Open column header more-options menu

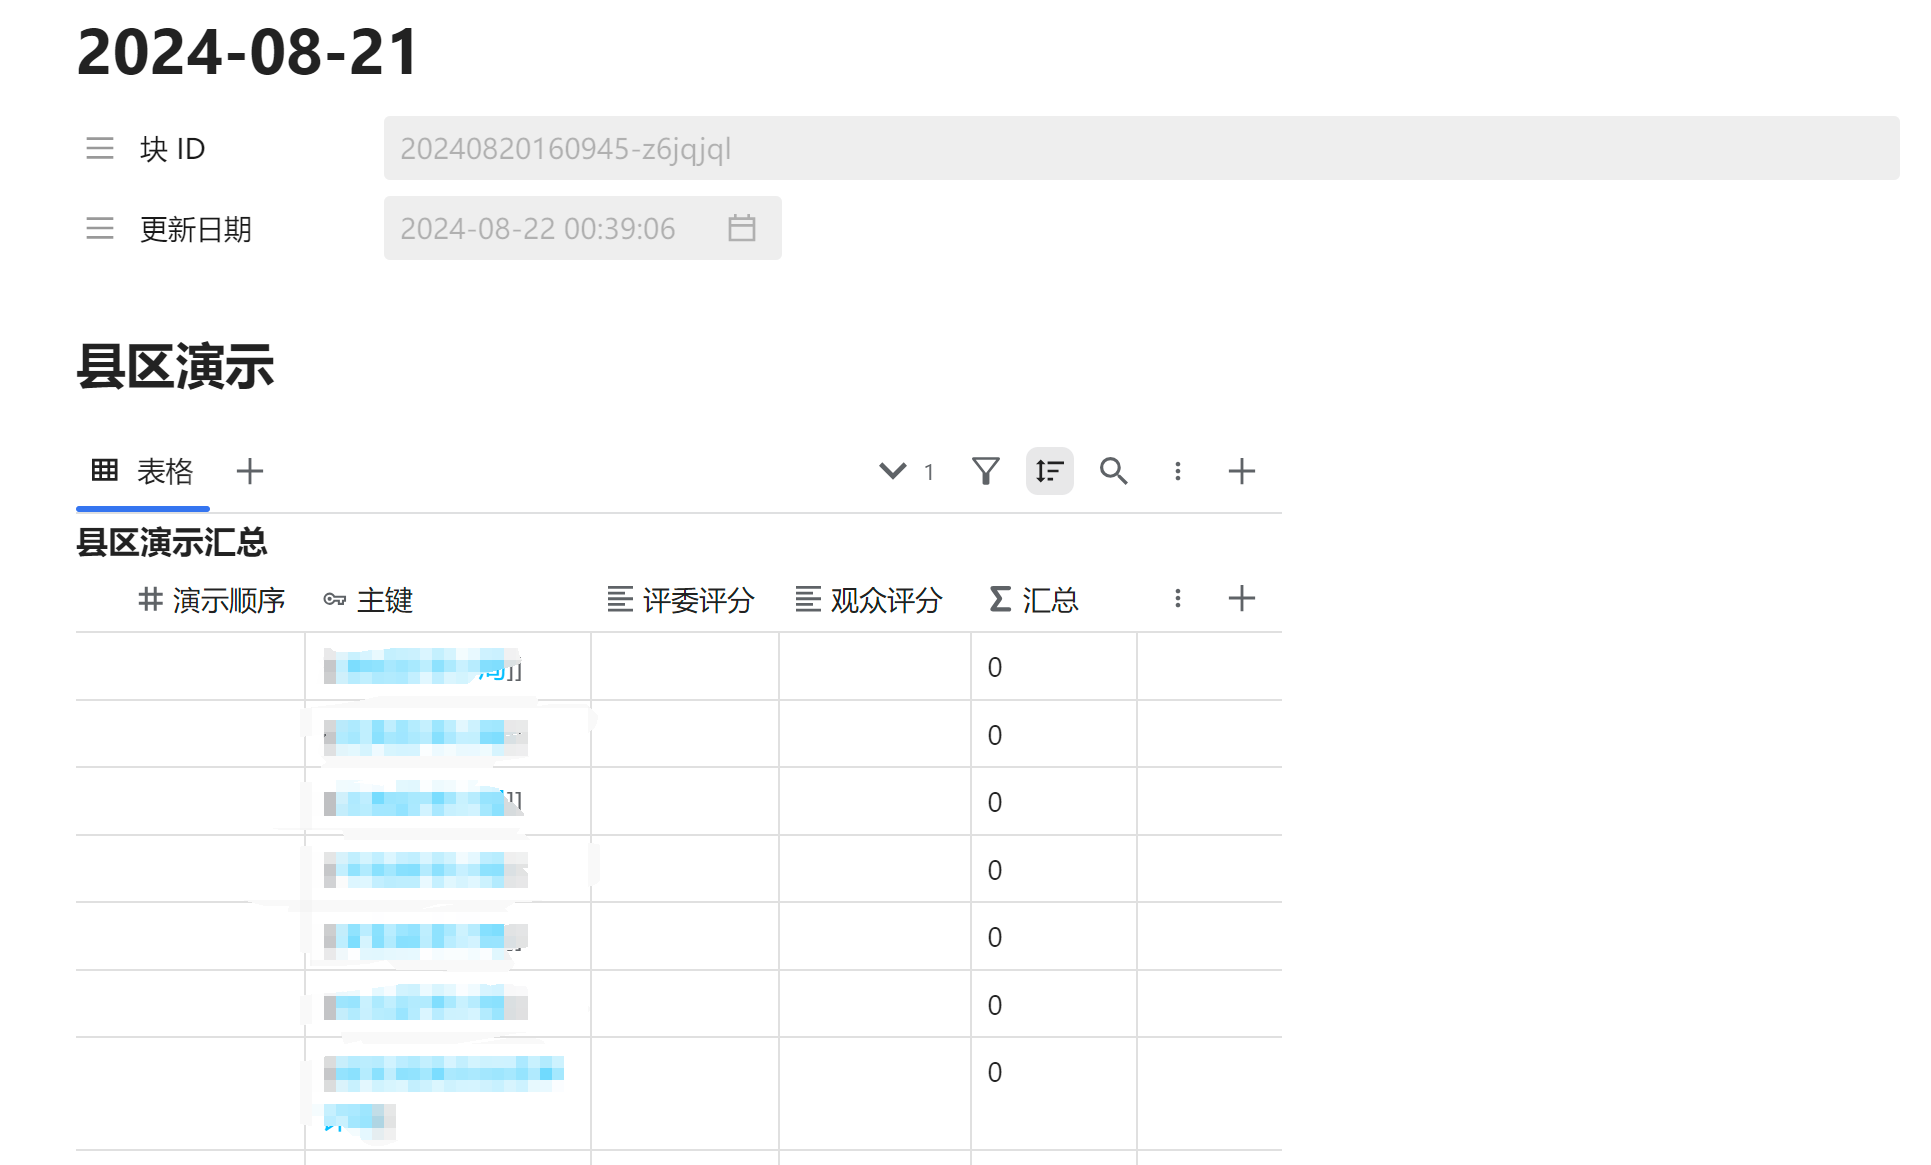[x=1177, y=598]
